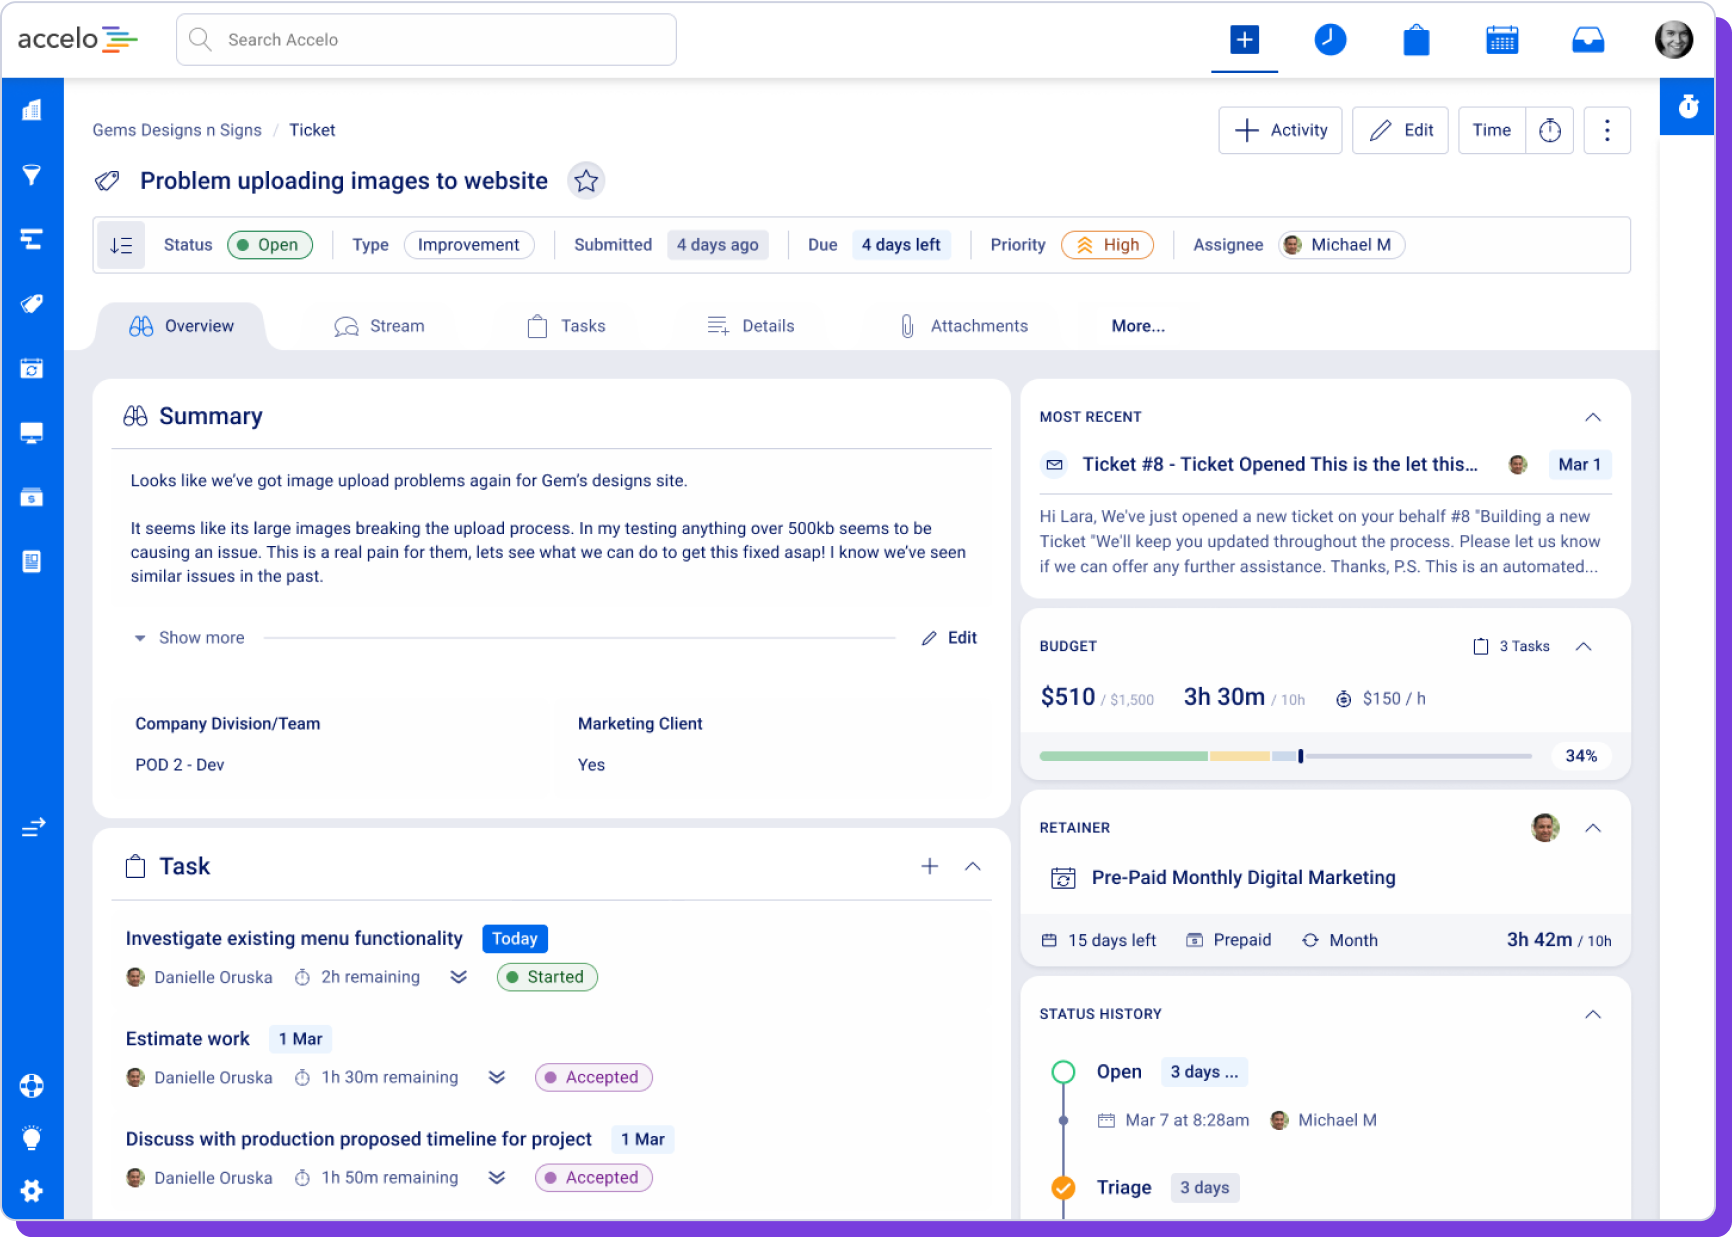This screenshot has width=1732, height=1237.
Task: Open the lightbulb ideas icon in sidebar
Action: 32,1138
